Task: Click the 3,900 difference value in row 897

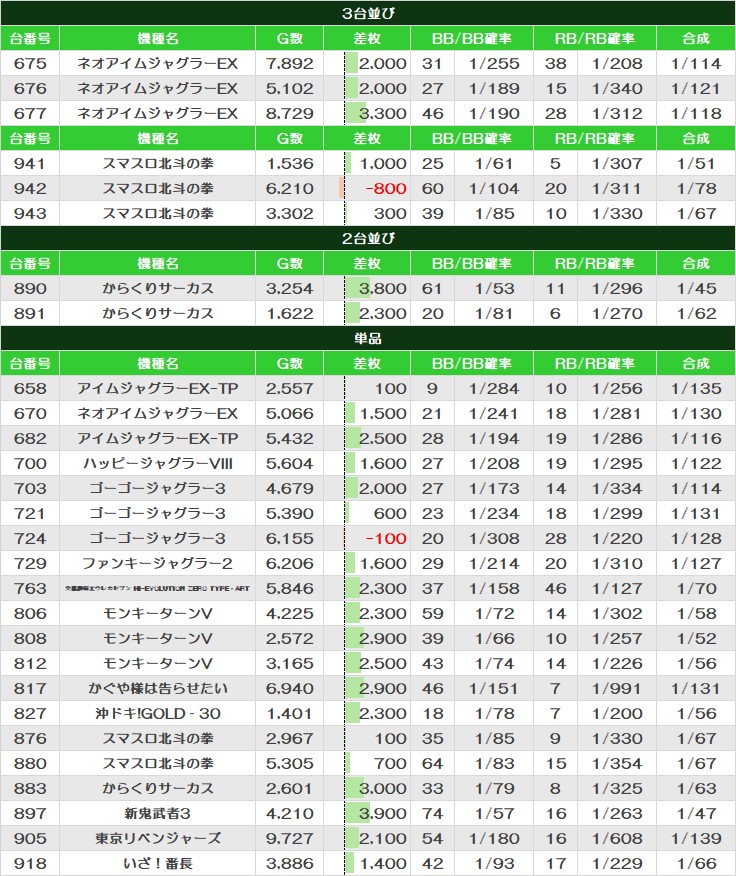Action: point(383,813)
